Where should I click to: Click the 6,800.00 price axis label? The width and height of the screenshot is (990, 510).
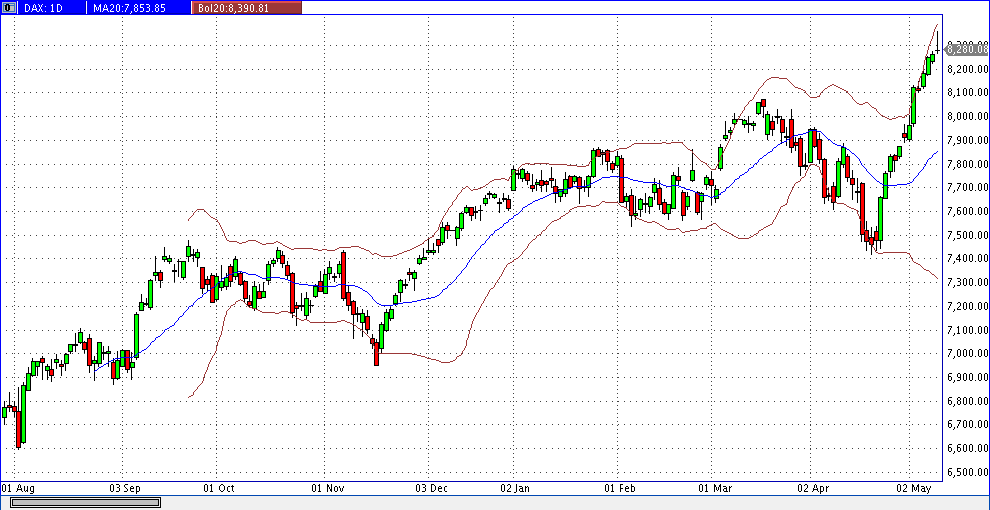click(x=968, y=401)
